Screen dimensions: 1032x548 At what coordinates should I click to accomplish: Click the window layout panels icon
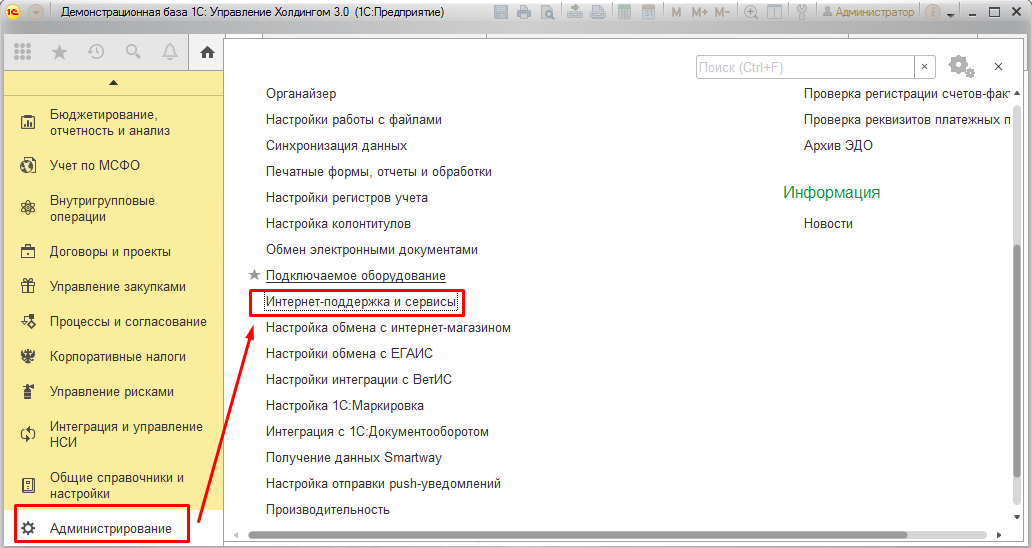(774, 12)
